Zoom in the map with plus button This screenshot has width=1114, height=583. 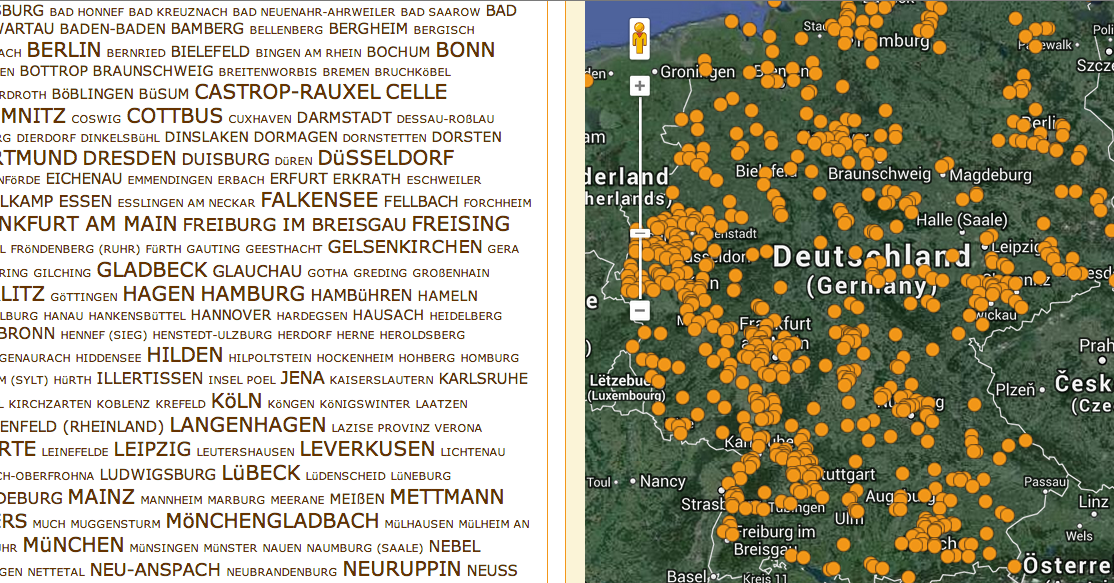639,87
